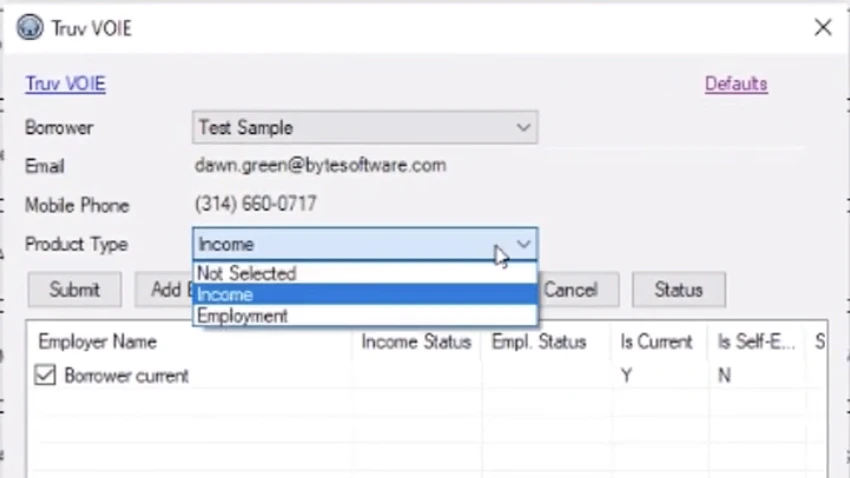Viewport: 850px width, 478px height.
Task: Sort by the Empl. Status column header
Action: [539, 342]
